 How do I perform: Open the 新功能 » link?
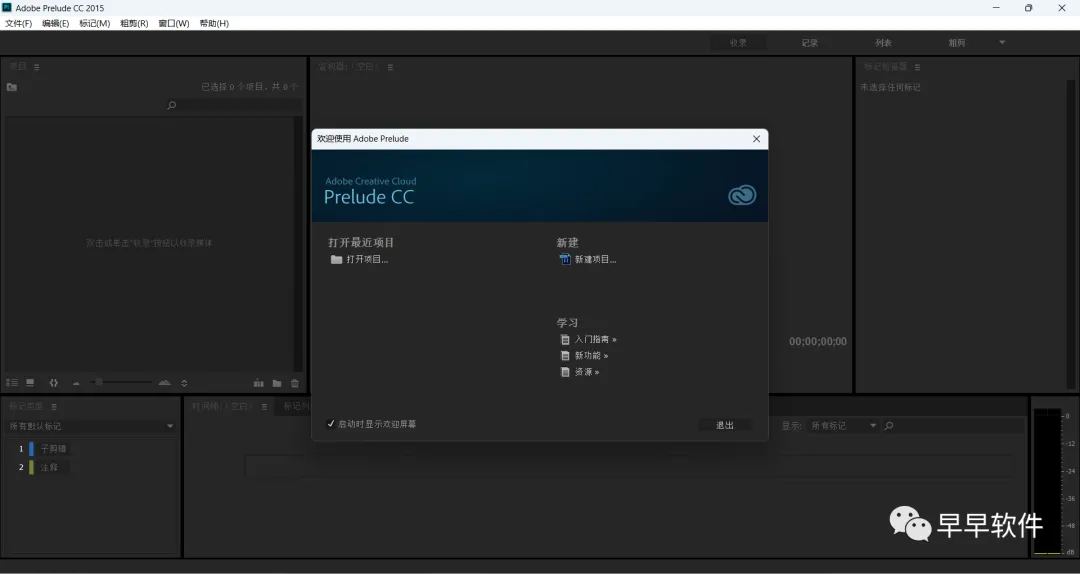point(592,356)
